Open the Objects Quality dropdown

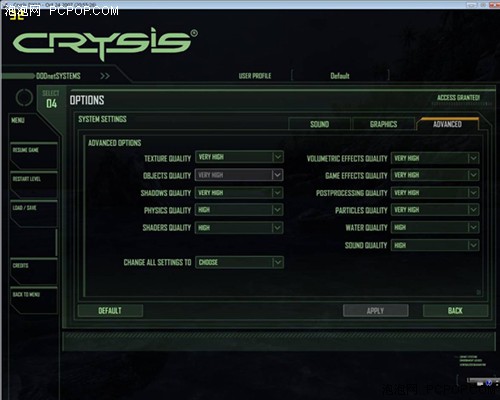(239, 175)
